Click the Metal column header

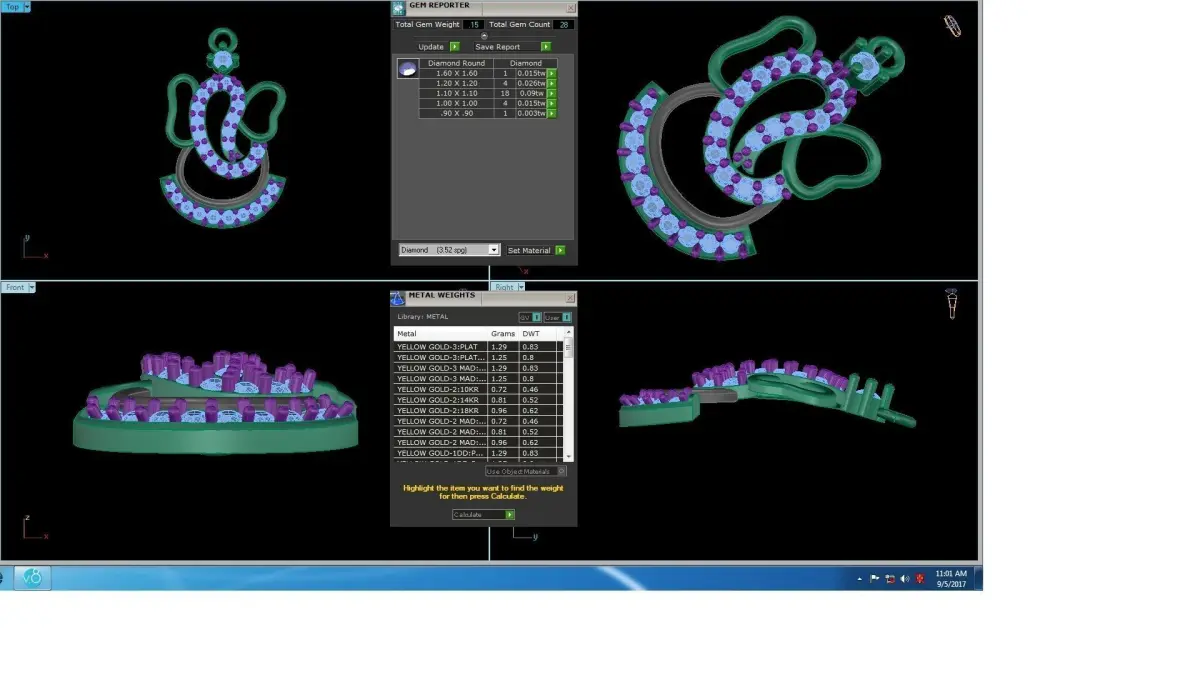pos(441,334)
